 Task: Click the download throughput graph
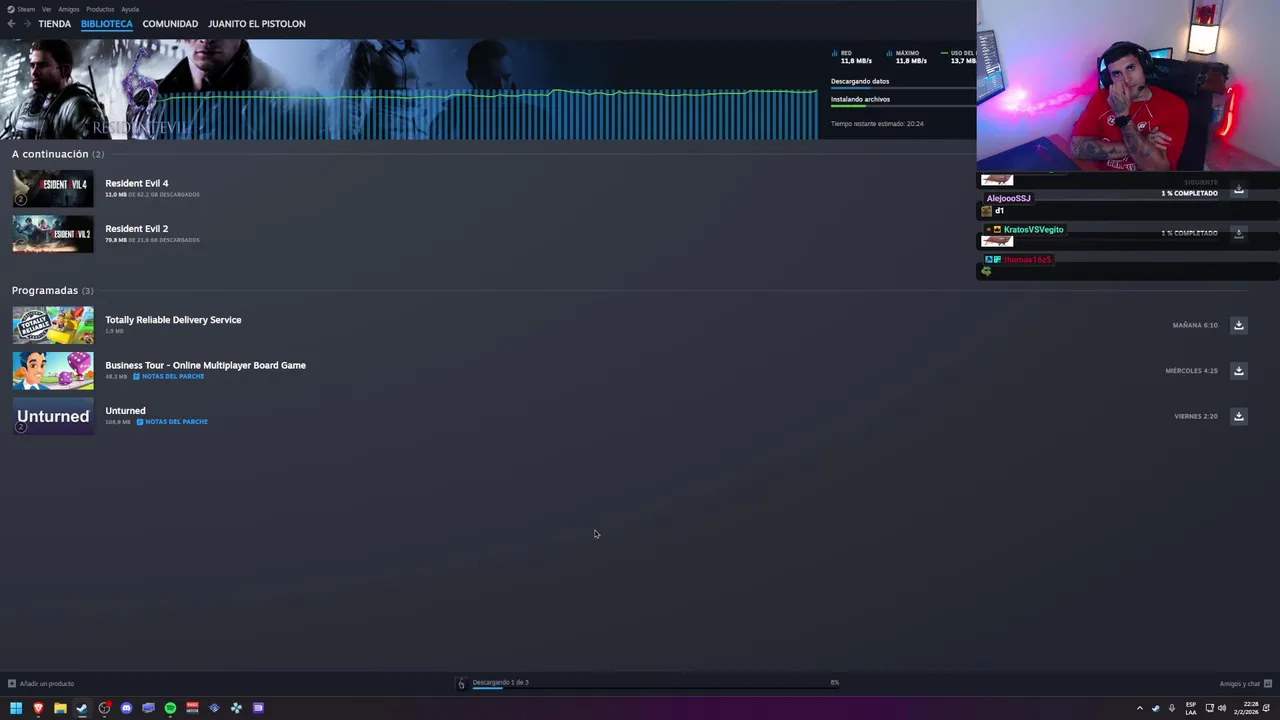pos(485,114)
